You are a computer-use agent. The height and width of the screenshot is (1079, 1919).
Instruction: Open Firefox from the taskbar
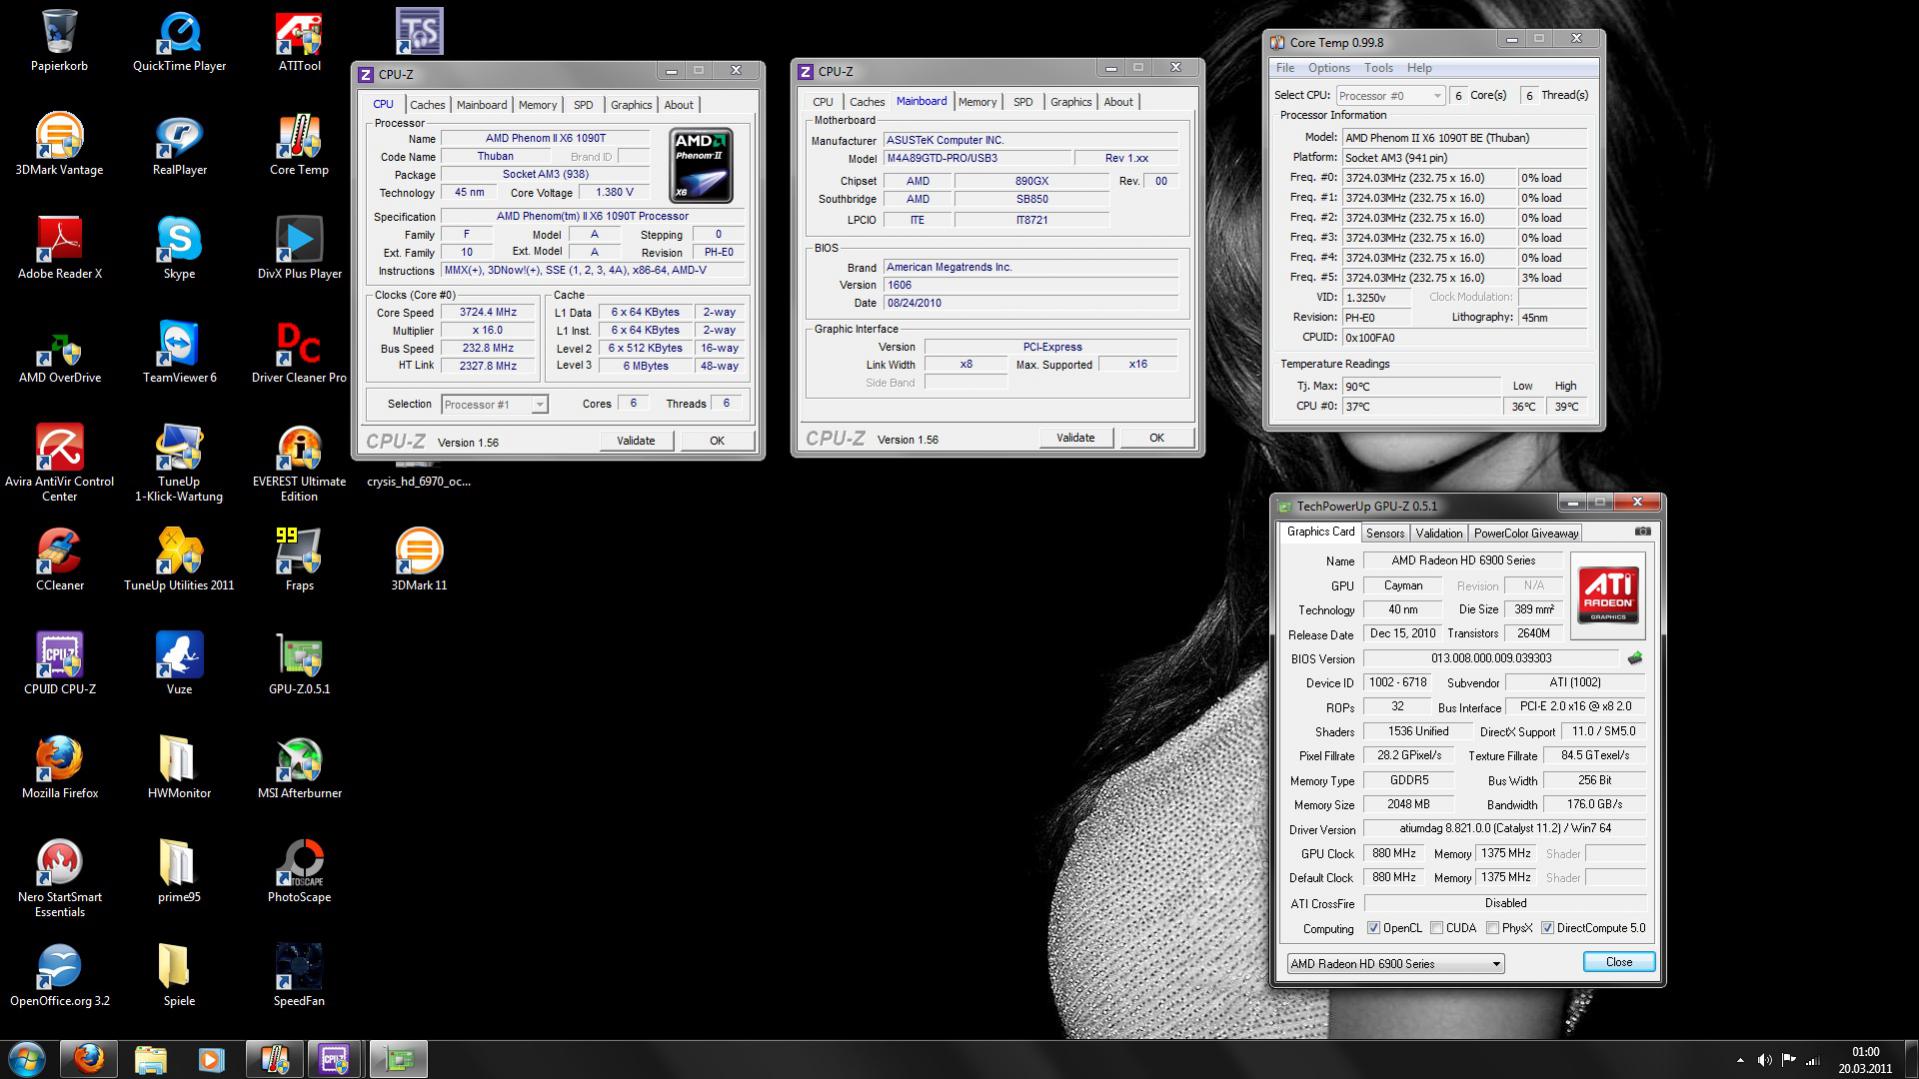coord(88,1059)
